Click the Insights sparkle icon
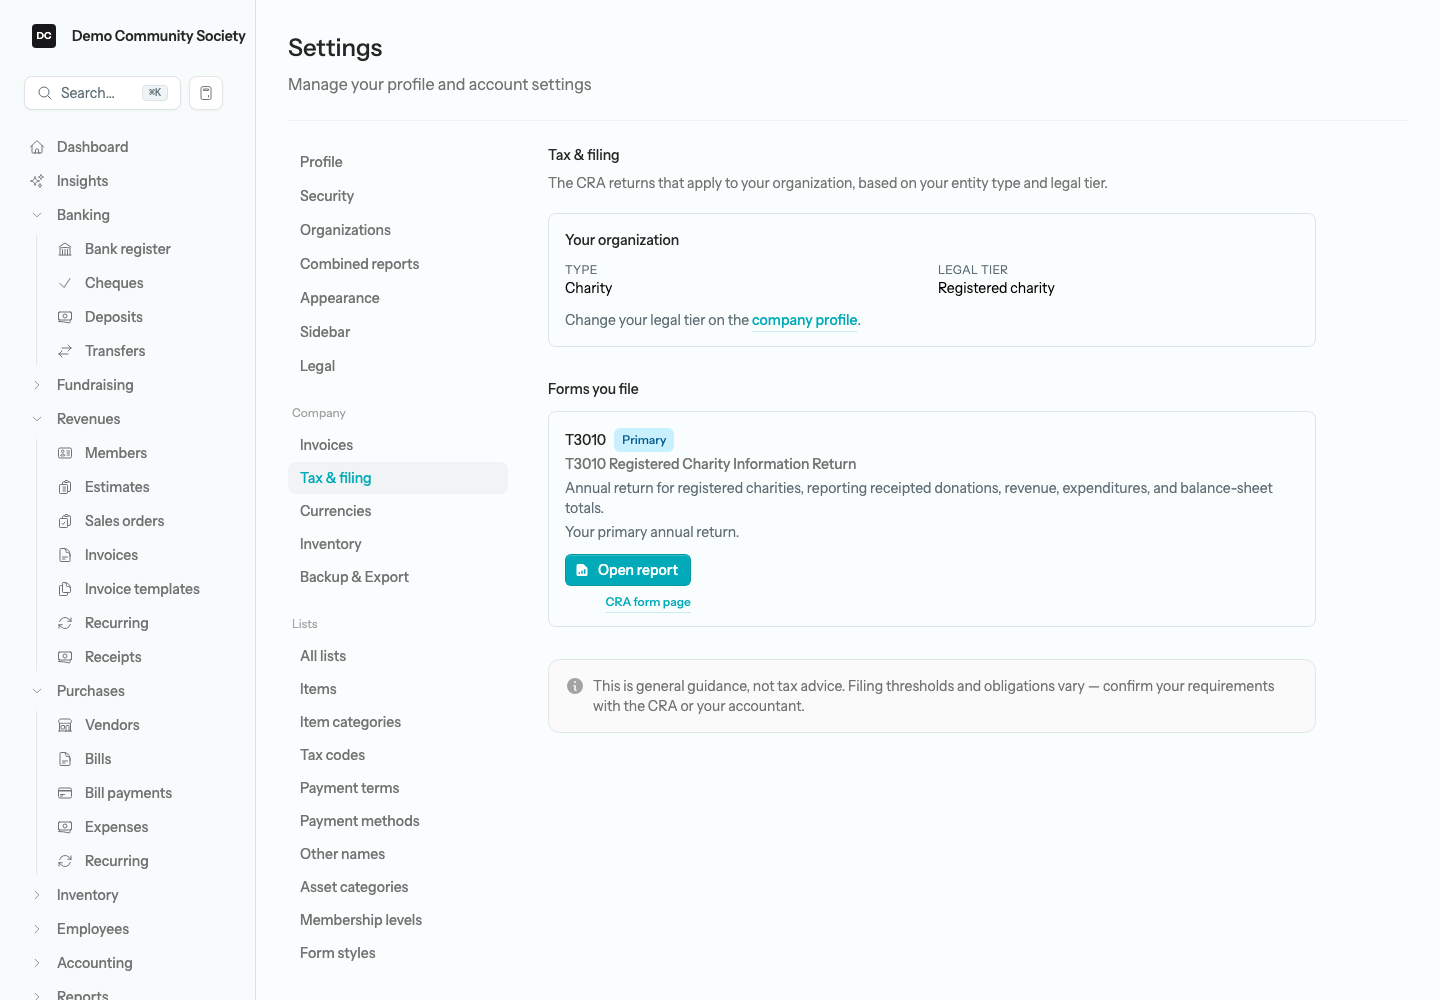This screenshot has height=1000, width=1440. [x=37, y=181]
